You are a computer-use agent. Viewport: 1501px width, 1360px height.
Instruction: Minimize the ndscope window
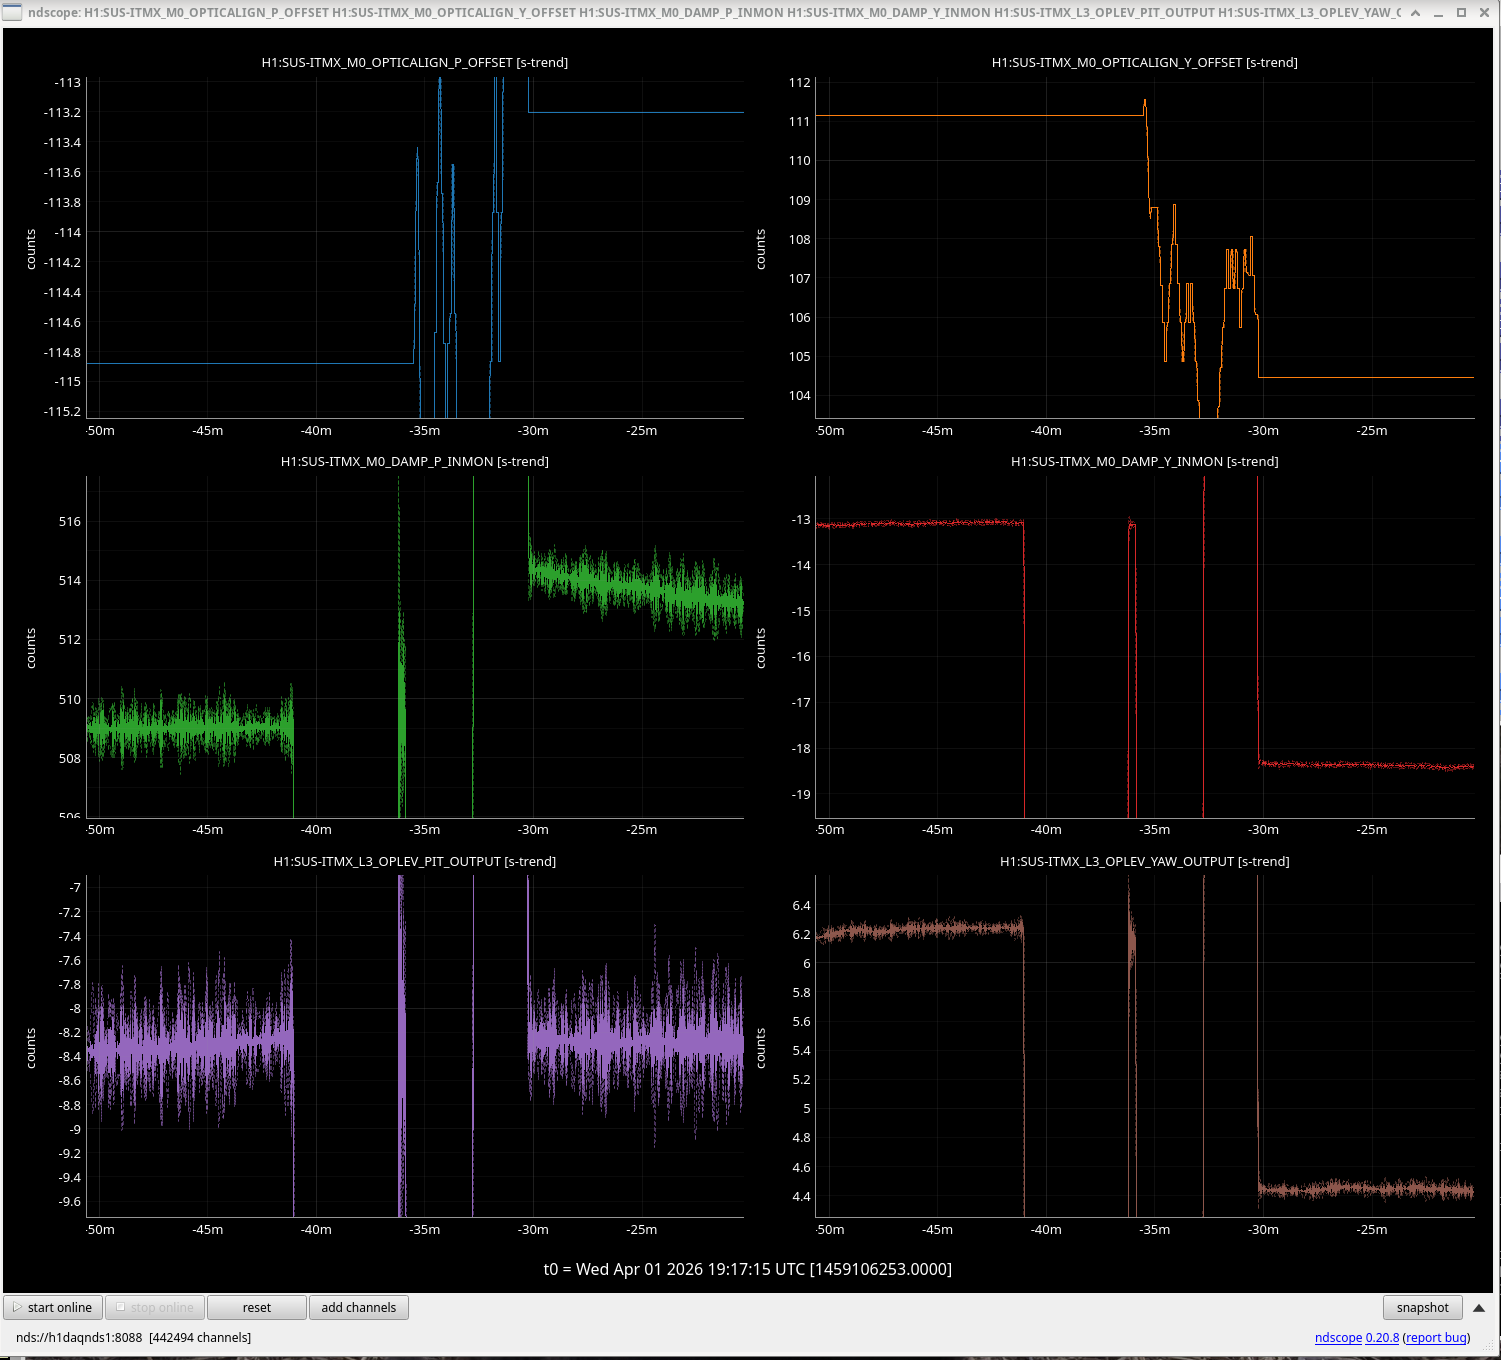coord(1438,12)
